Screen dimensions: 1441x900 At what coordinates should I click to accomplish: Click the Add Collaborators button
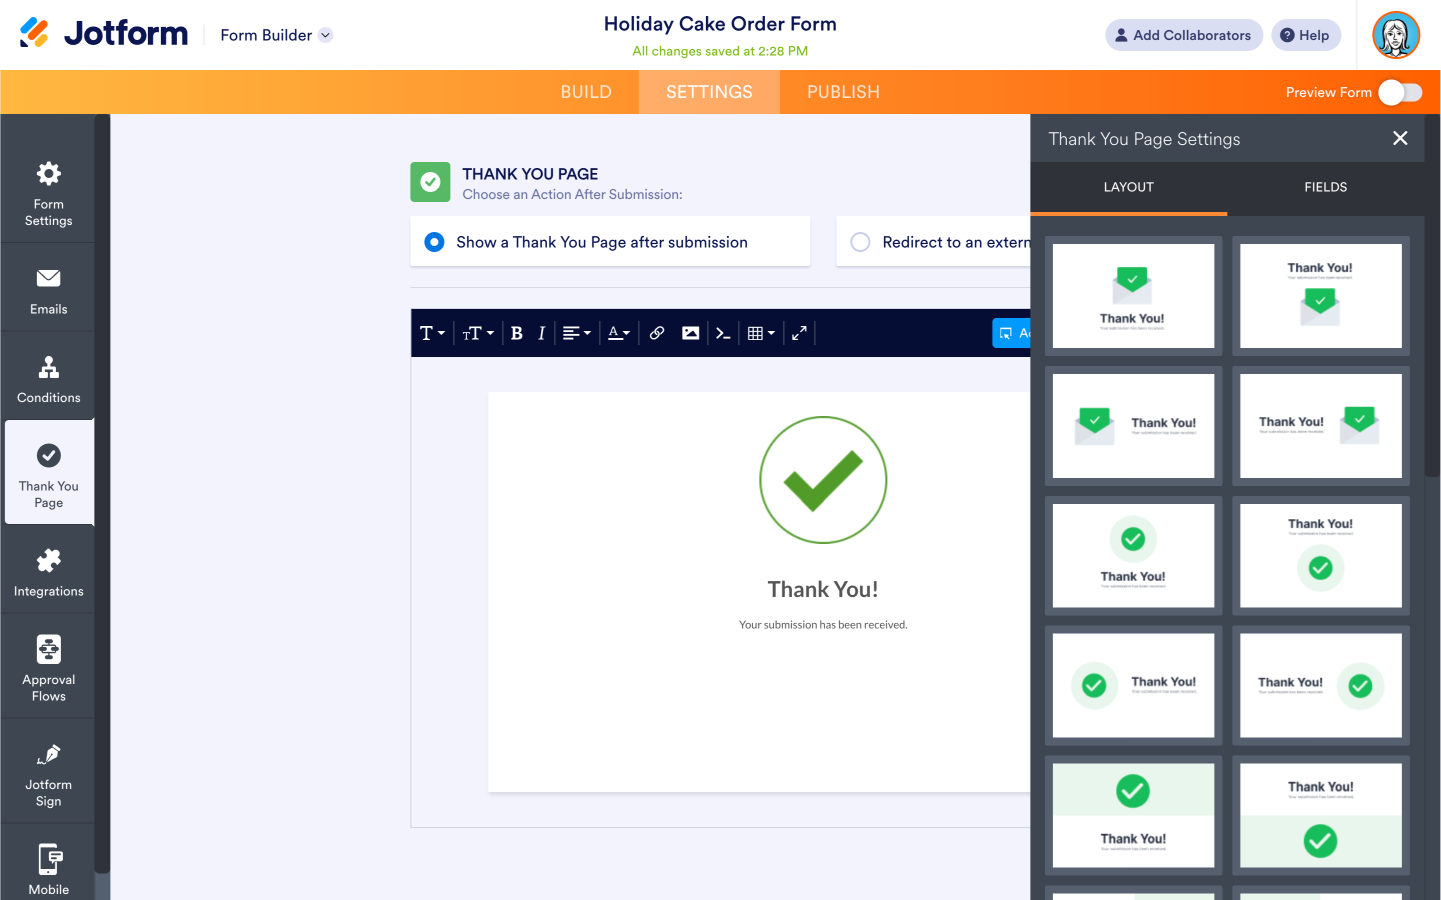1184,35
